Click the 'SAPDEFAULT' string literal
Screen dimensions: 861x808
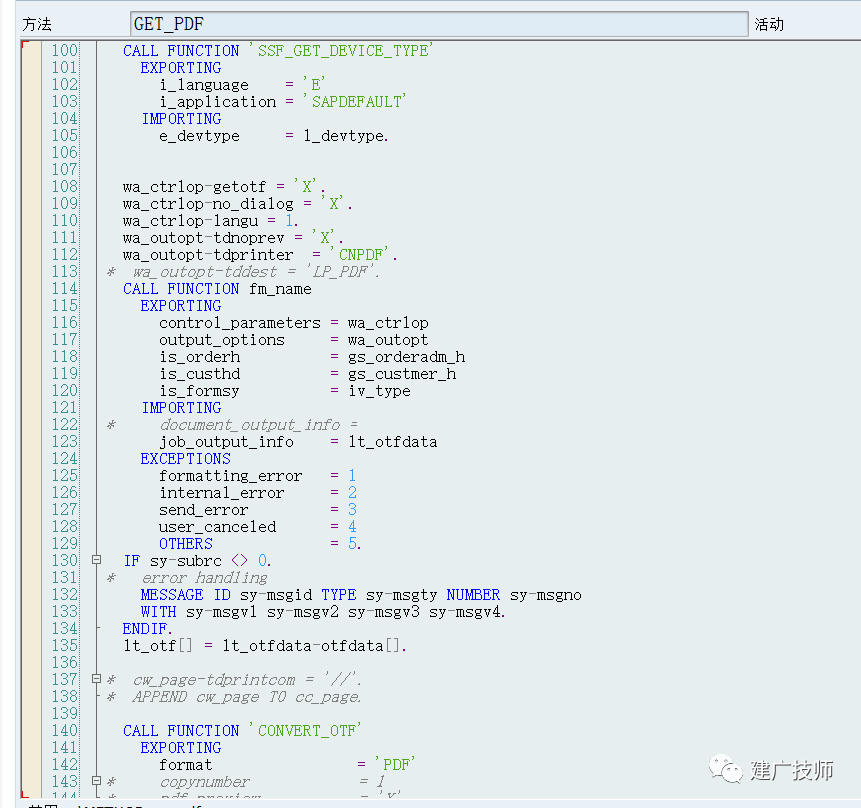354,102
